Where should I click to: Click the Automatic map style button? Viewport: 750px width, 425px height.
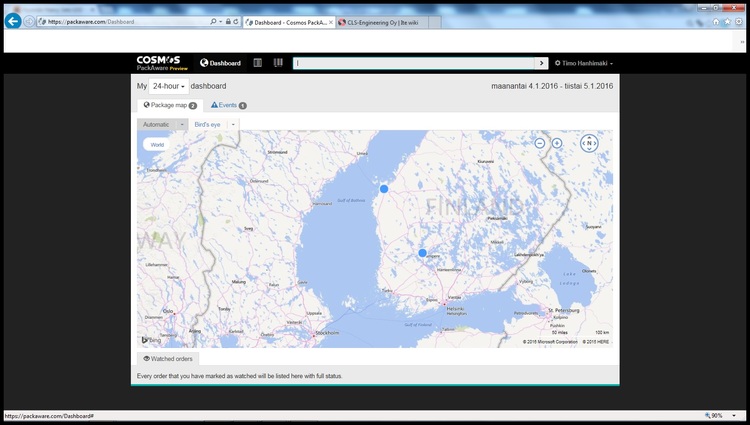click(156, 124)
